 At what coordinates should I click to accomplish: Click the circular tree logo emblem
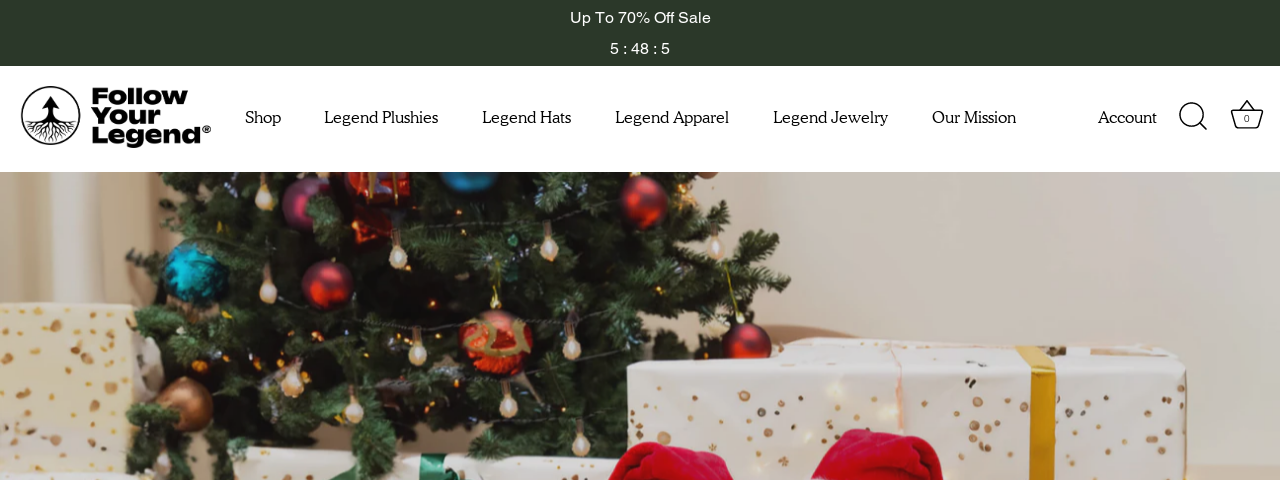point(50,116)
